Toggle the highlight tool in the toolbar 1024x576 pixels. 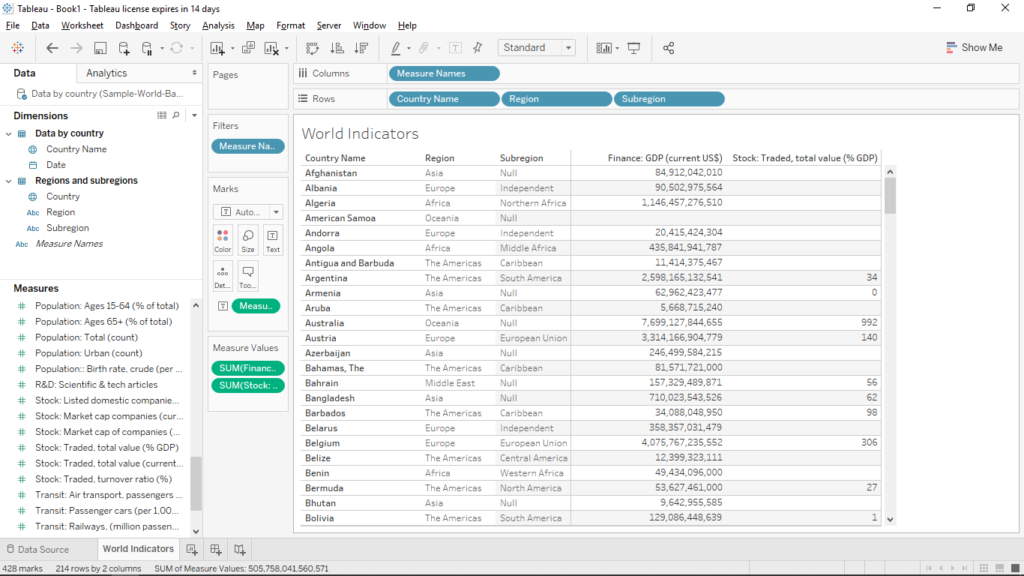click(x=398, y=47)
